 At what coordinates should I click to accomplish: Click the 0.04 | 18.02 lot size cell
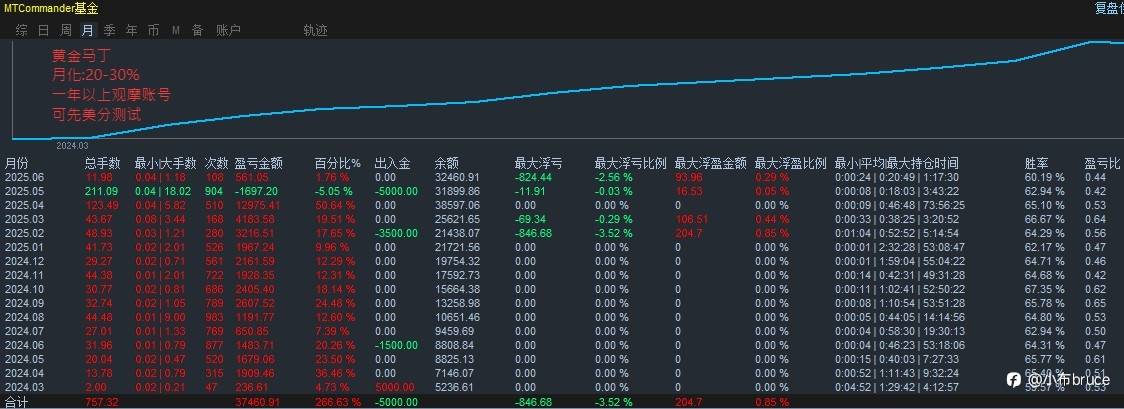(x=163, y=191)
